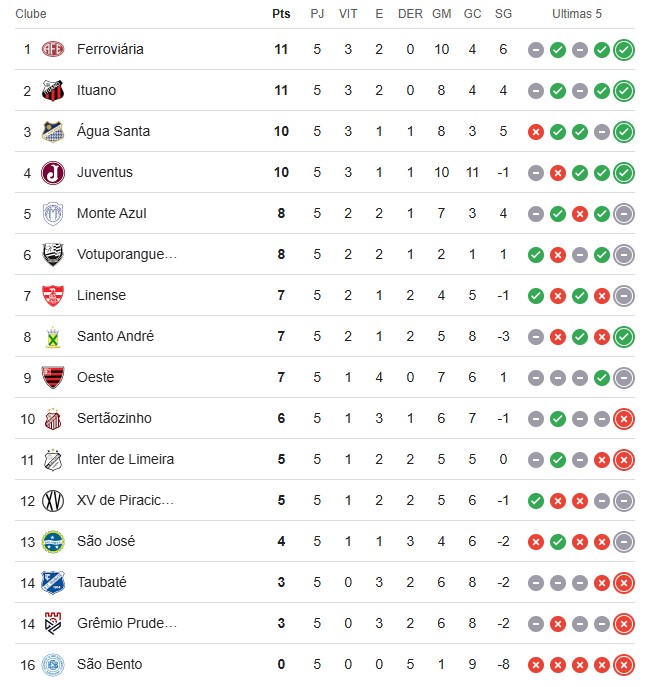Open the Sertãozinho team link
The width and height of the screenshot is (654, 687).
[x=114, y=418]
